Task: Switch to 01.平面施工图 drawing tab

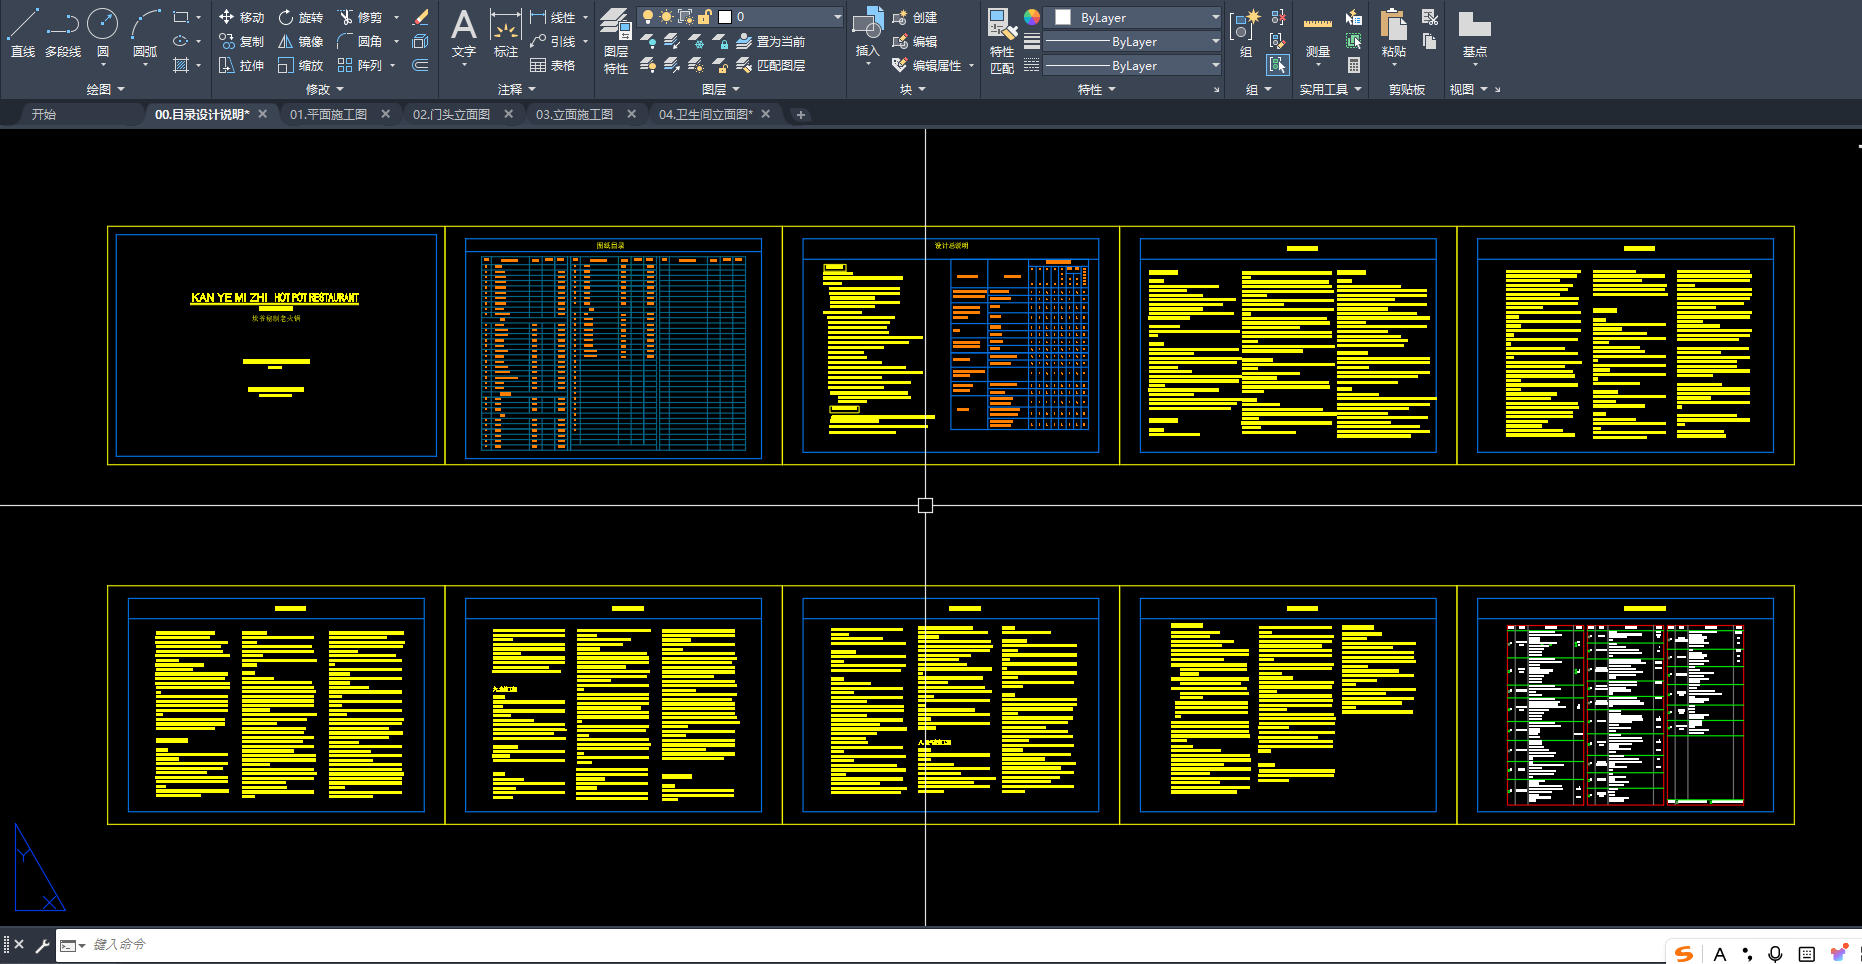Action: coord(328,114)
